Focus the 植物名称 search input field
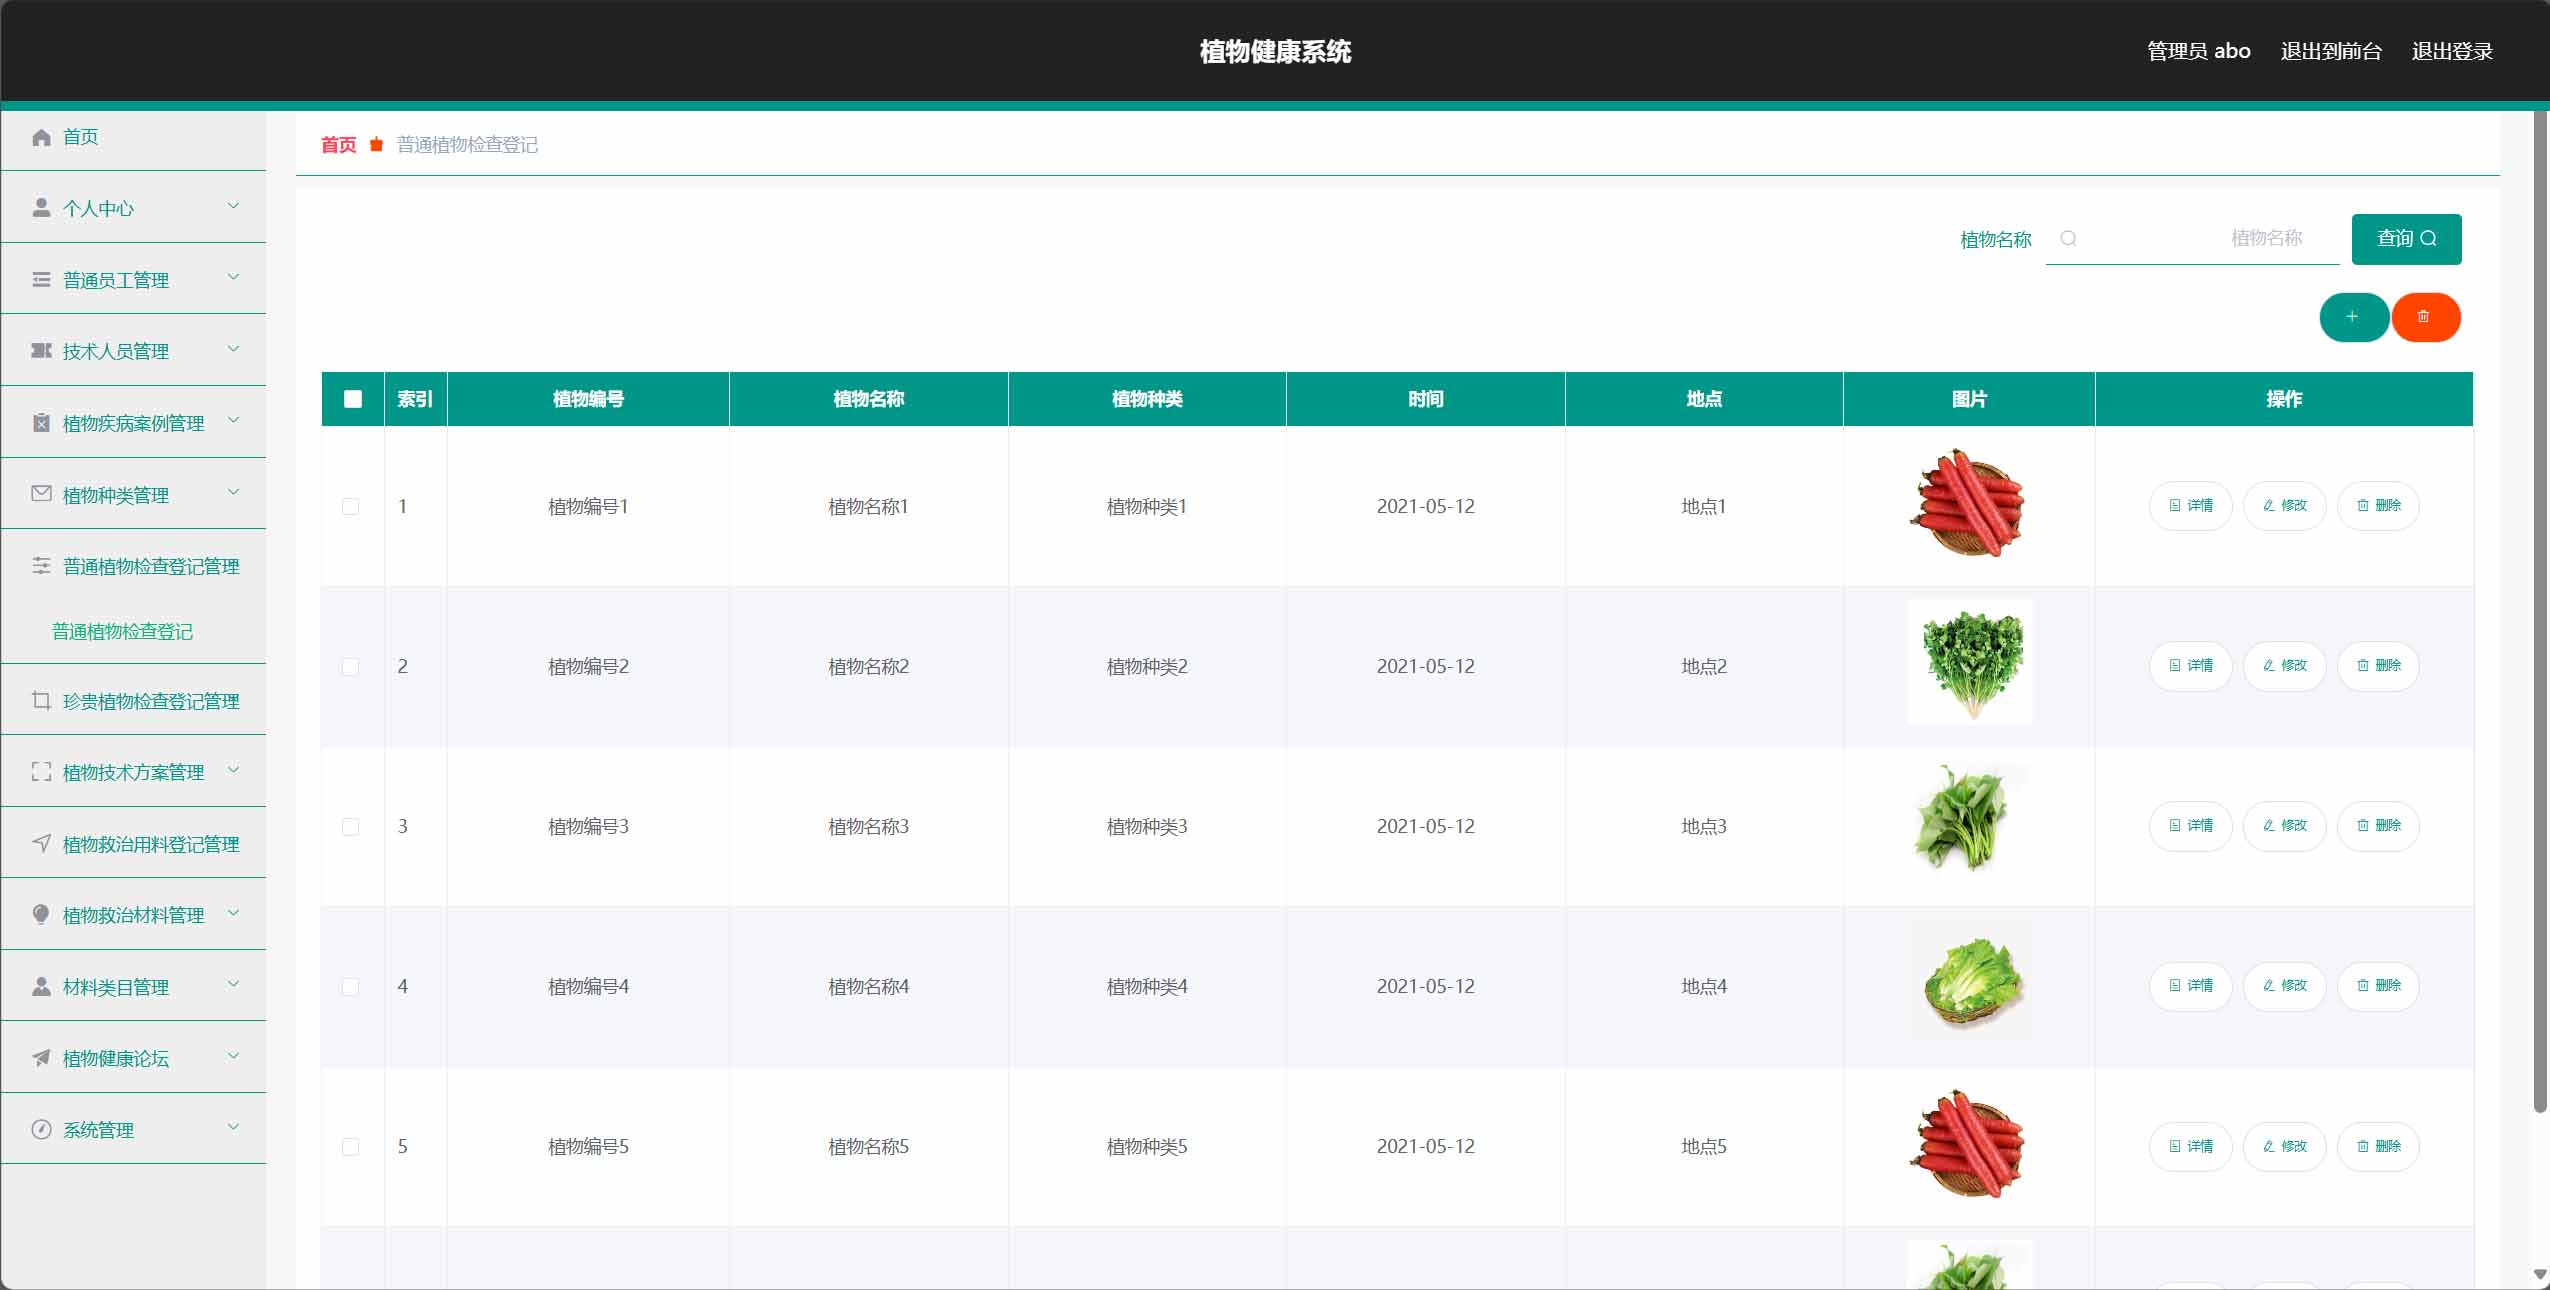The height and width of the screenshot is (1290, 2550). pyautogui.click(x=2192, y=238)
